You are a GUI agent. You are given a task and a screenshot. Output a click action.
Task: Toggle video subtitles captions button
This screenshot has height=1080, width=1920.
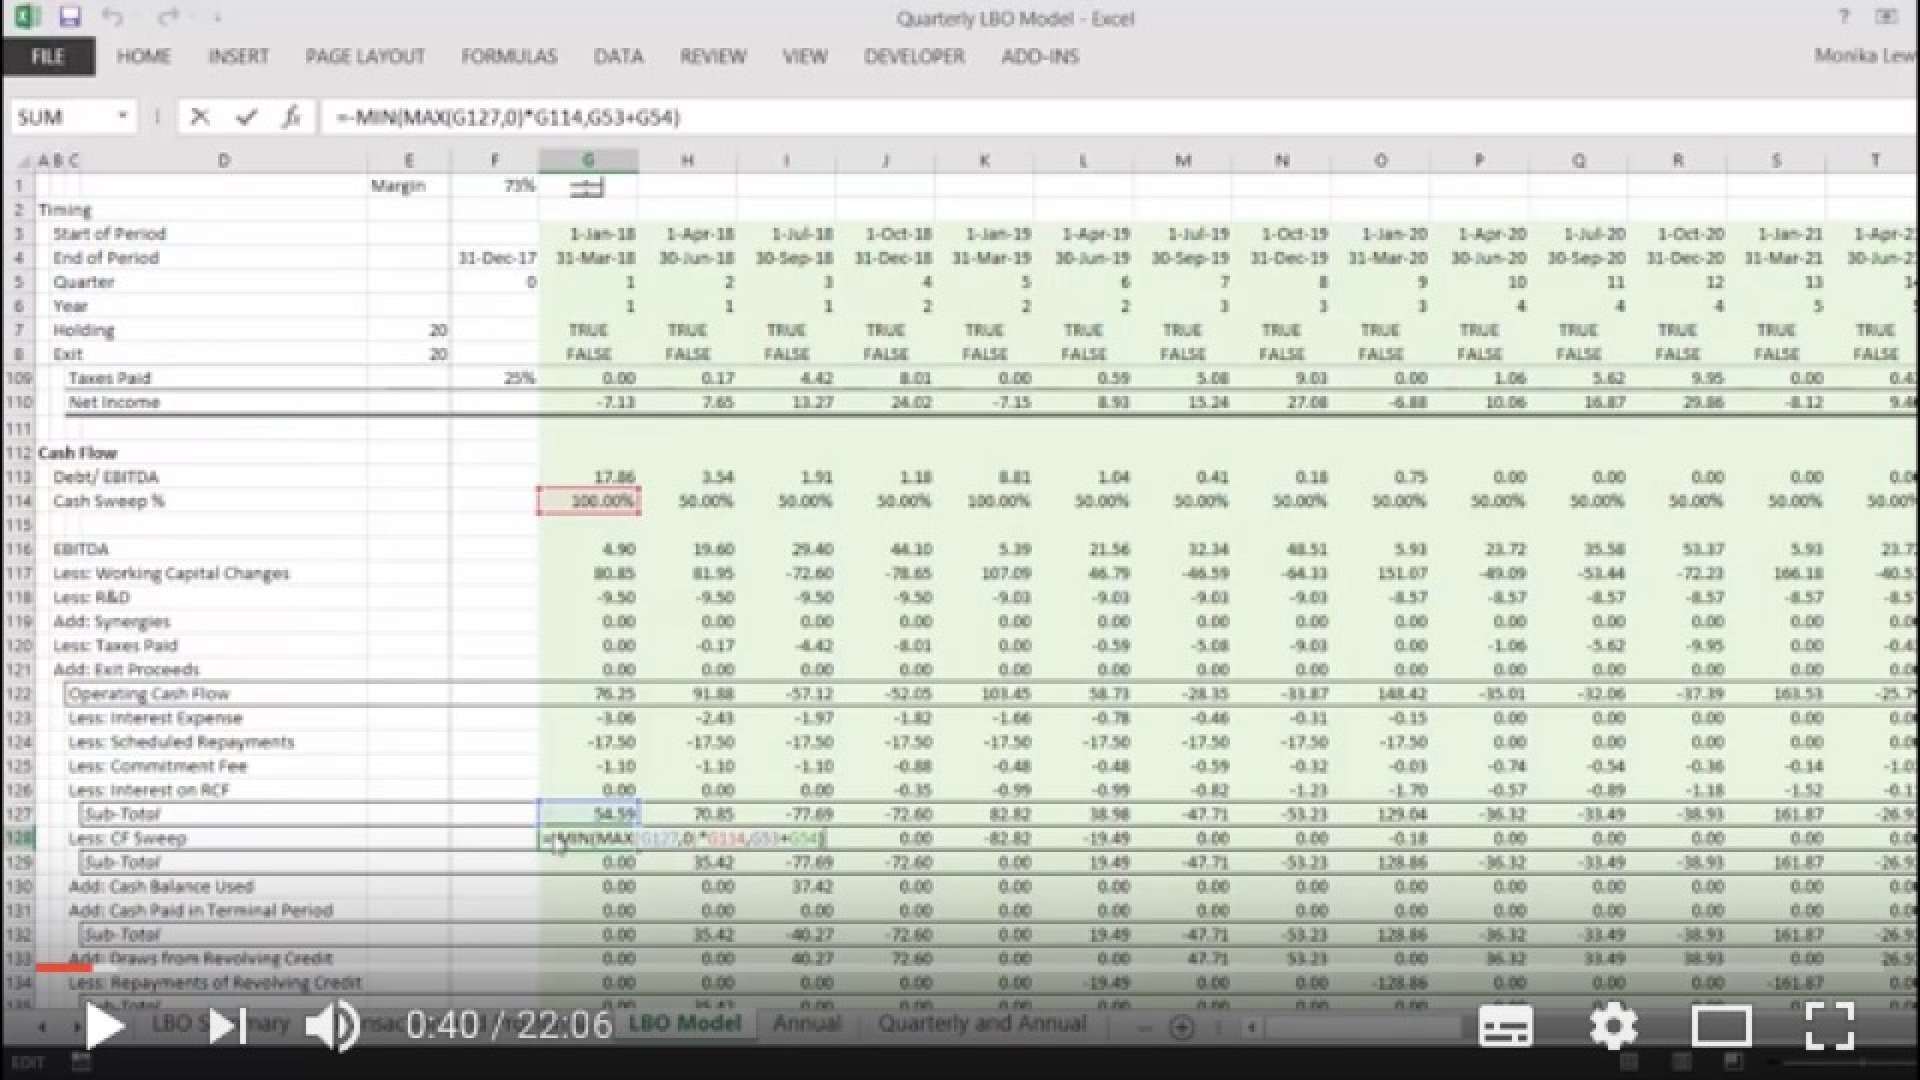[1506, 1026]
